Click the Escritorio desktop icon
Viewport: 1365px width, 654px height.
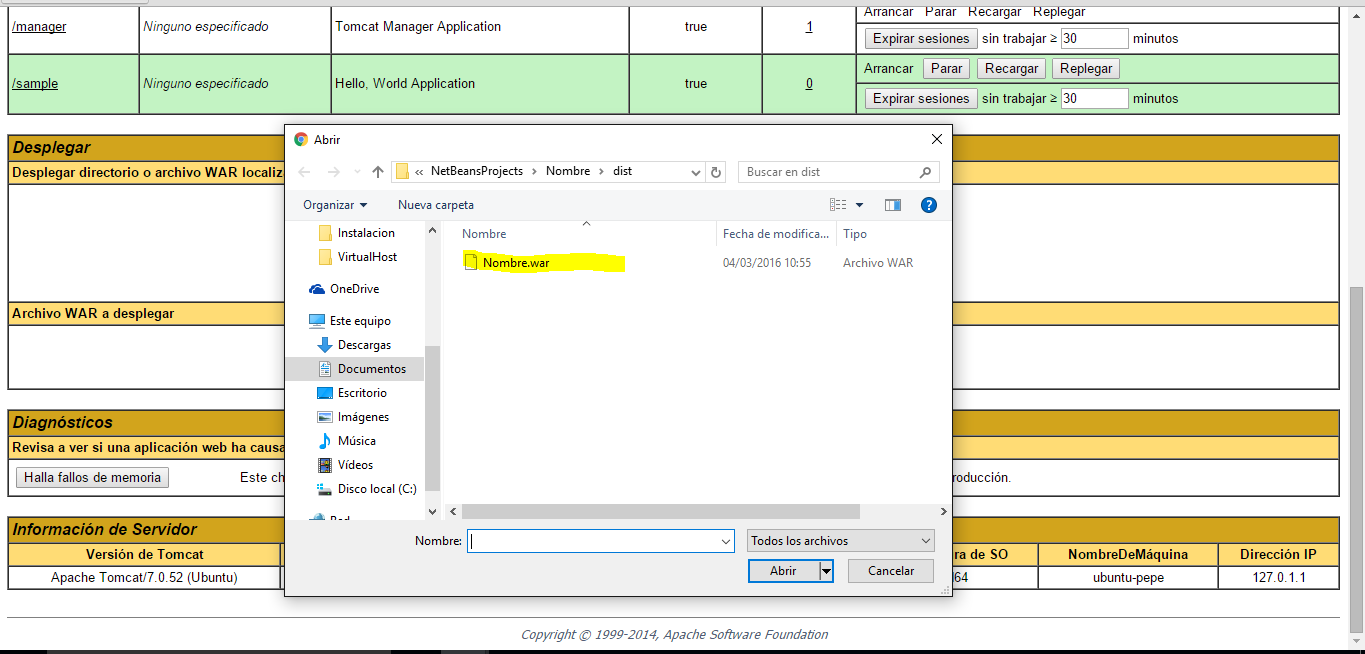pyautogui.click(x=325, y=393)
